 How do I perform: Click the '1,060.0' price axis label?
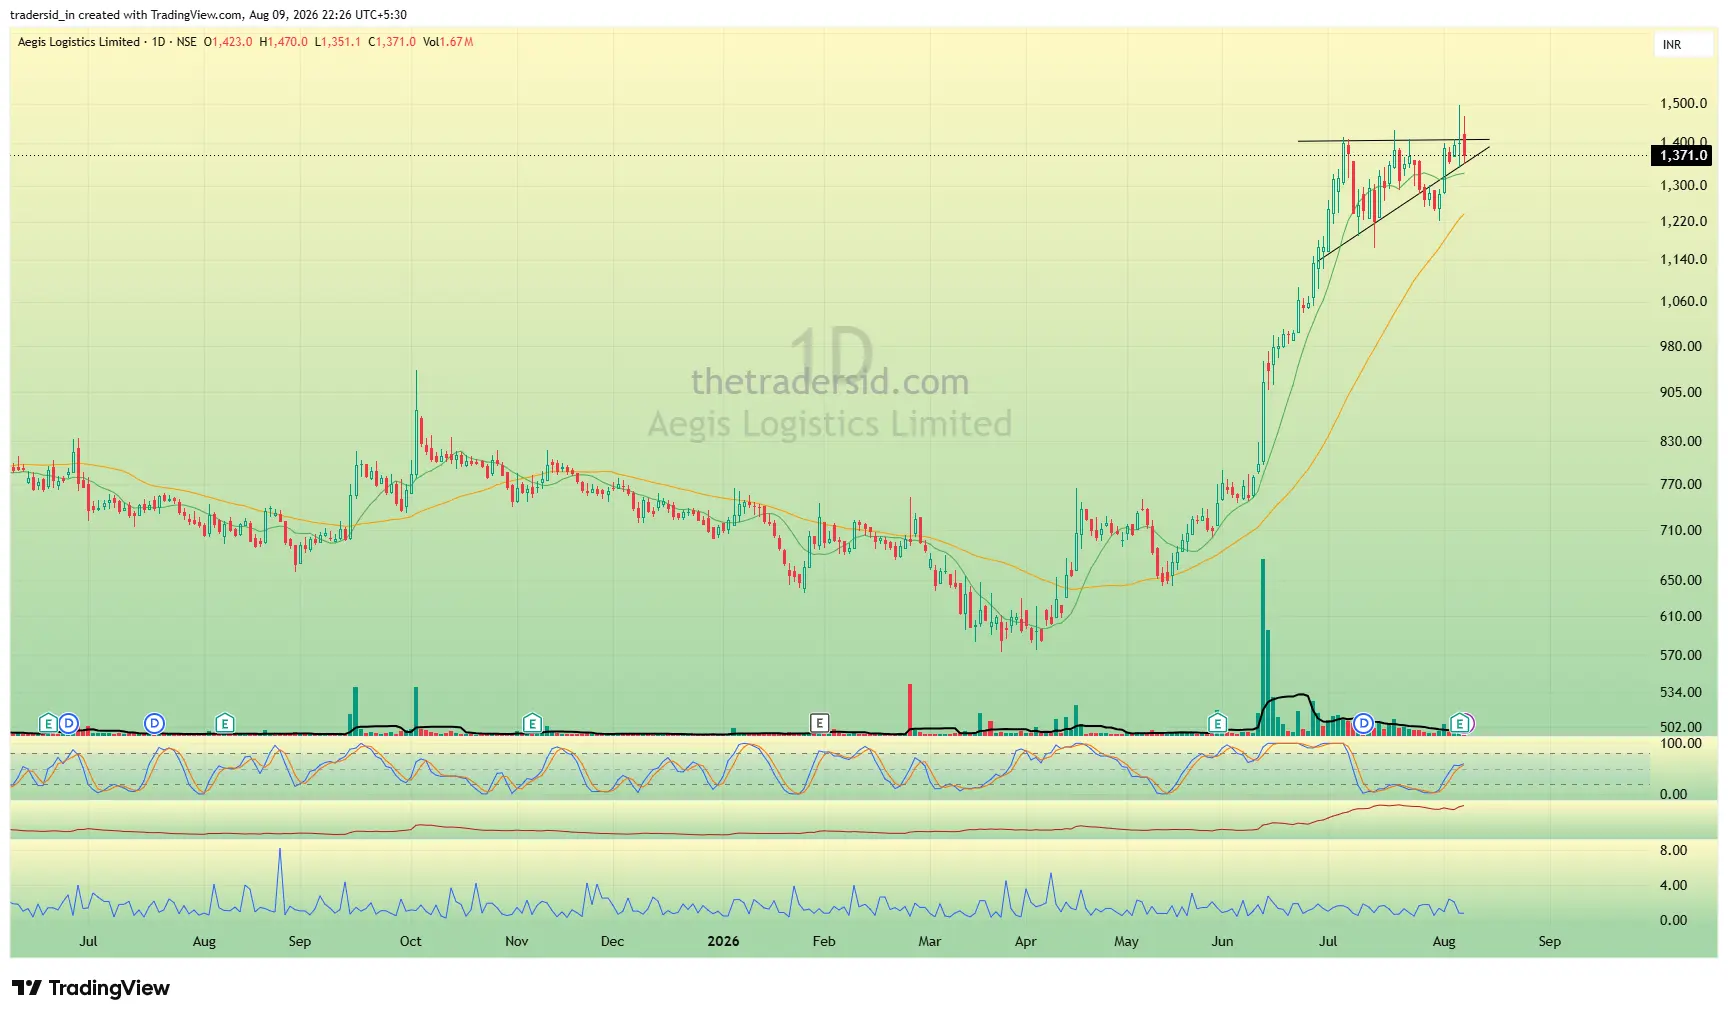click(1683, 302)
